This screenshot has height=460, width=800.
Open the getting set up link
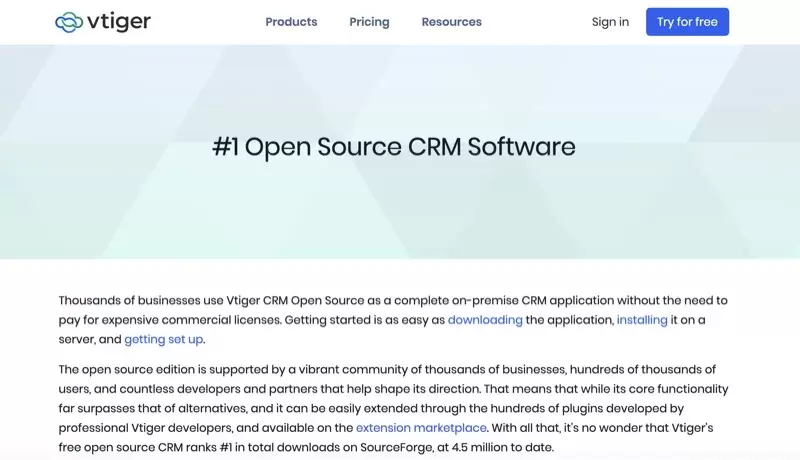[164, 339]
